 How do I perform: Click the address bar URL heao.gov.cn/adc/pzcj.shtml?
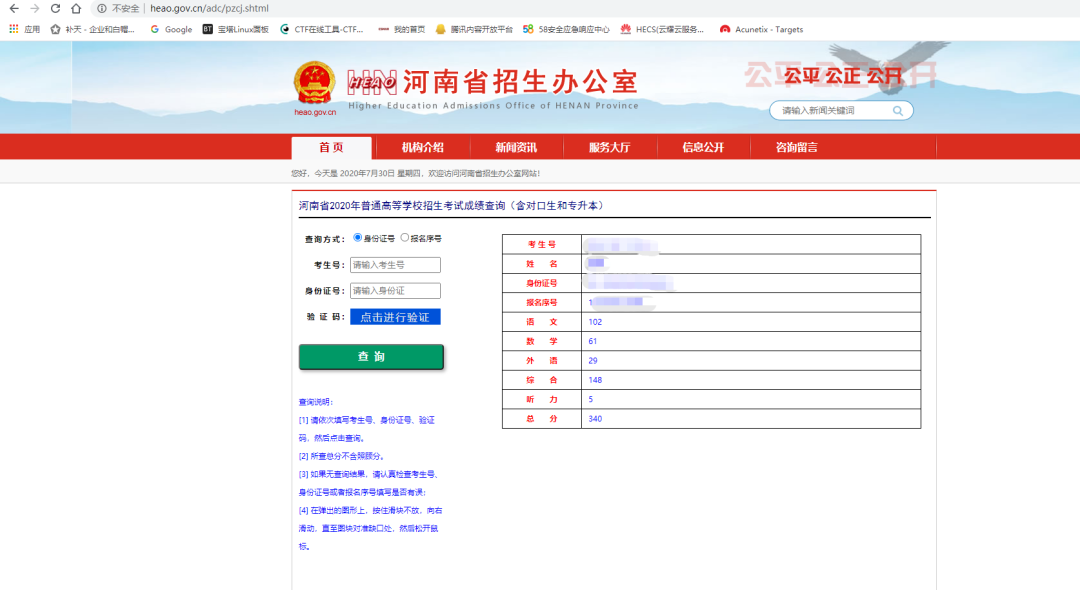tap(209, 8)
